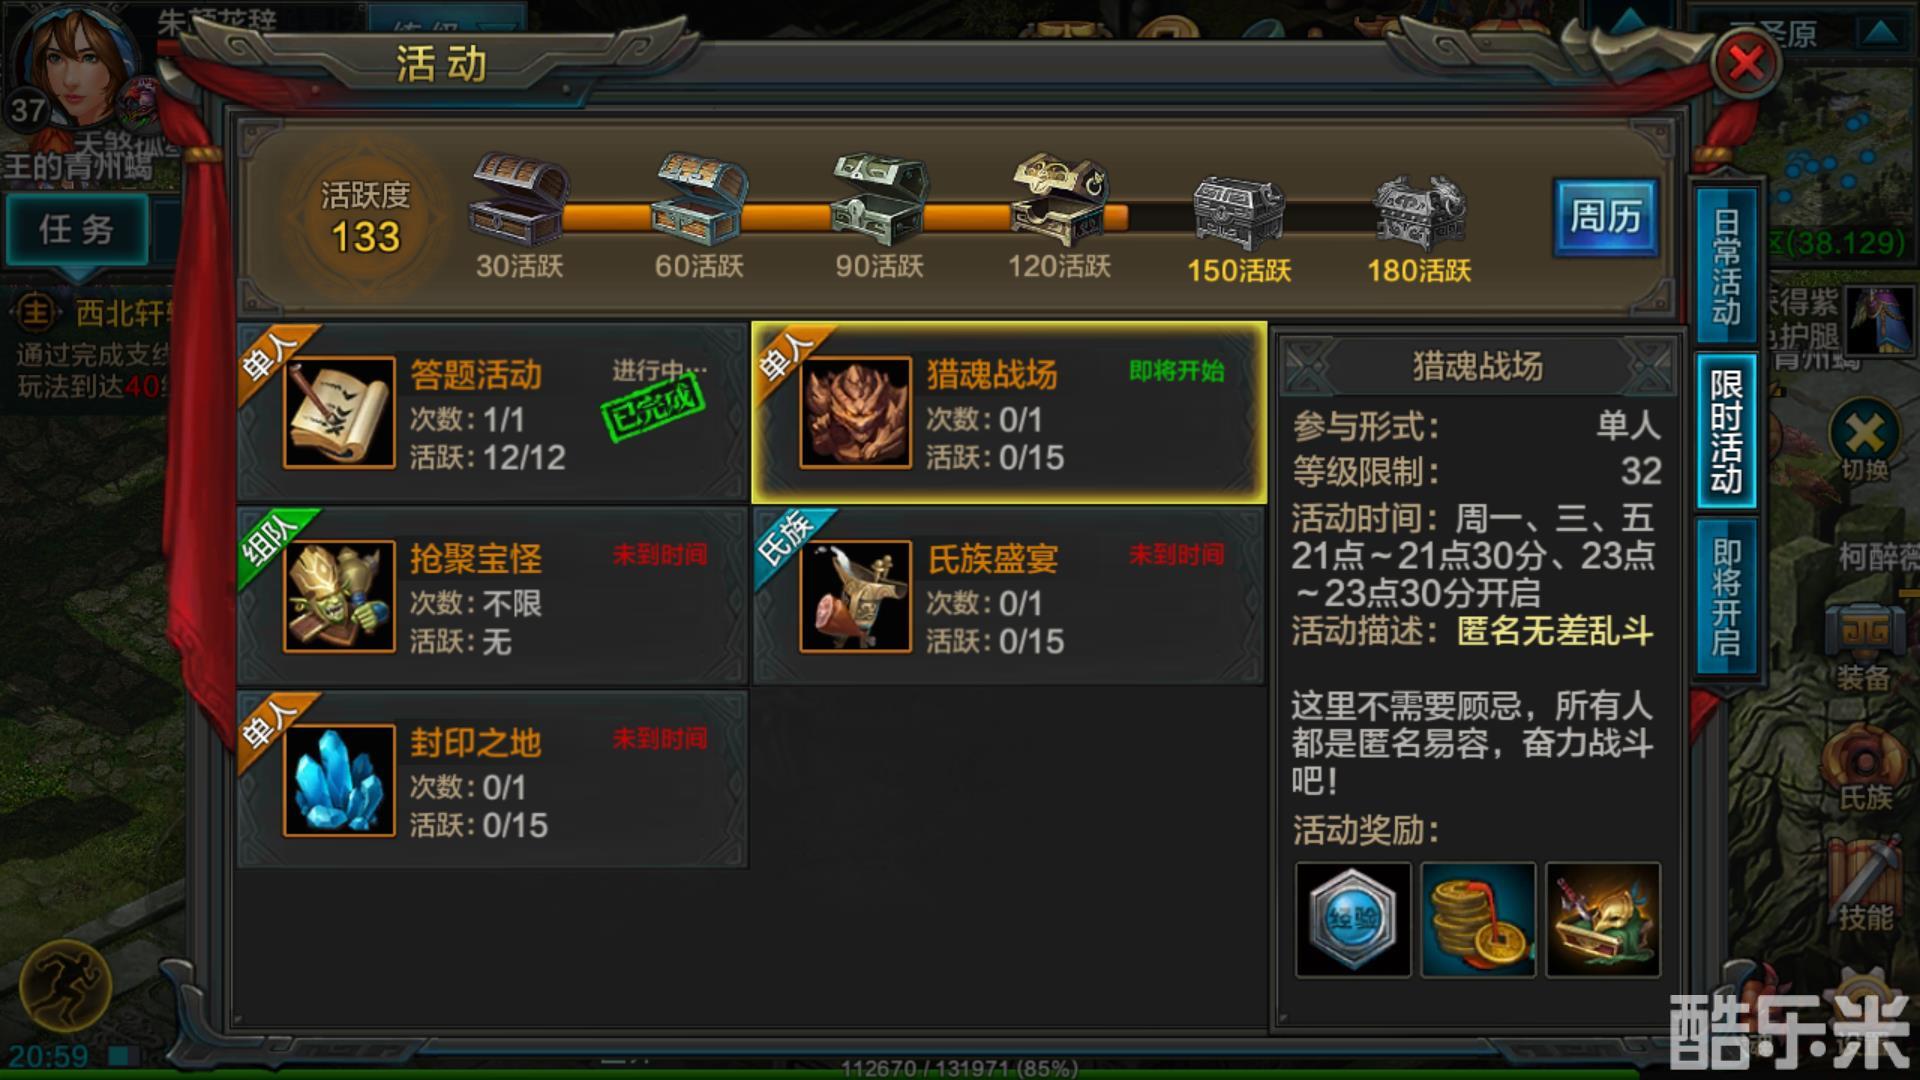Select the 封印之地 activity entry

(493, 780)
